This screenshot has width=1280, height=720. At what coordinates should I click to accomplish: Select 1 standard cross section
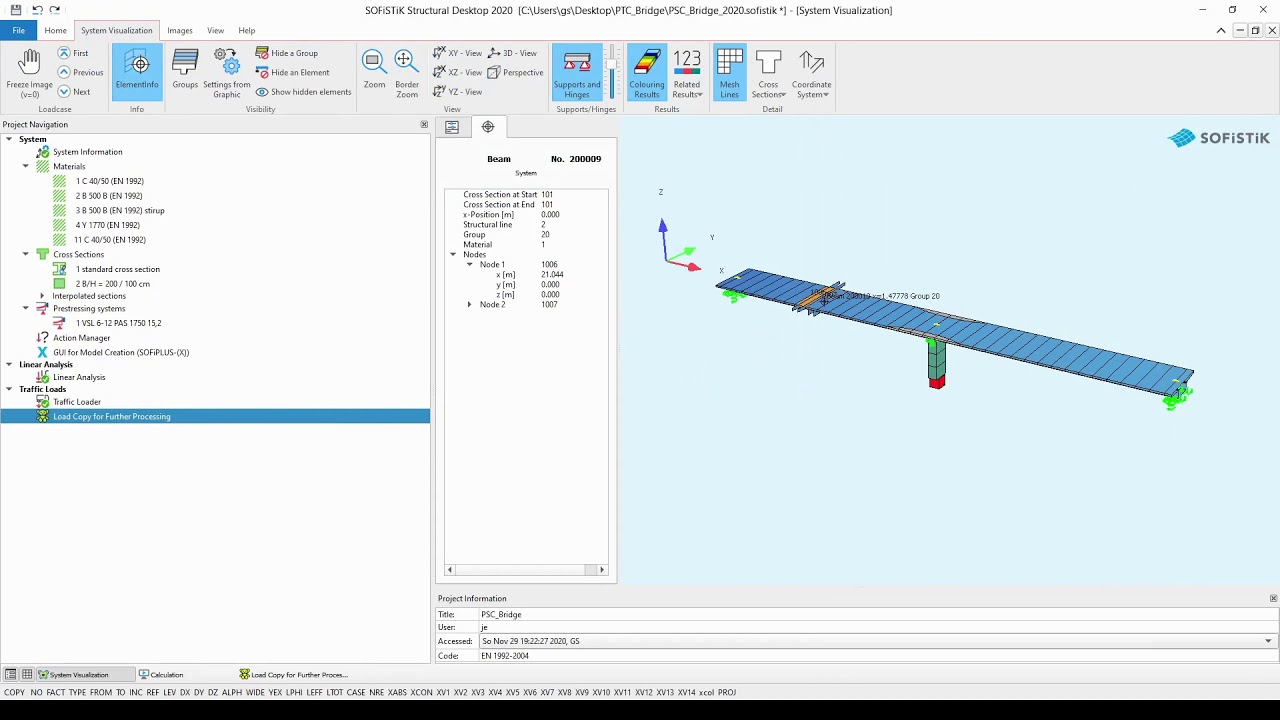tap(117, 269)
